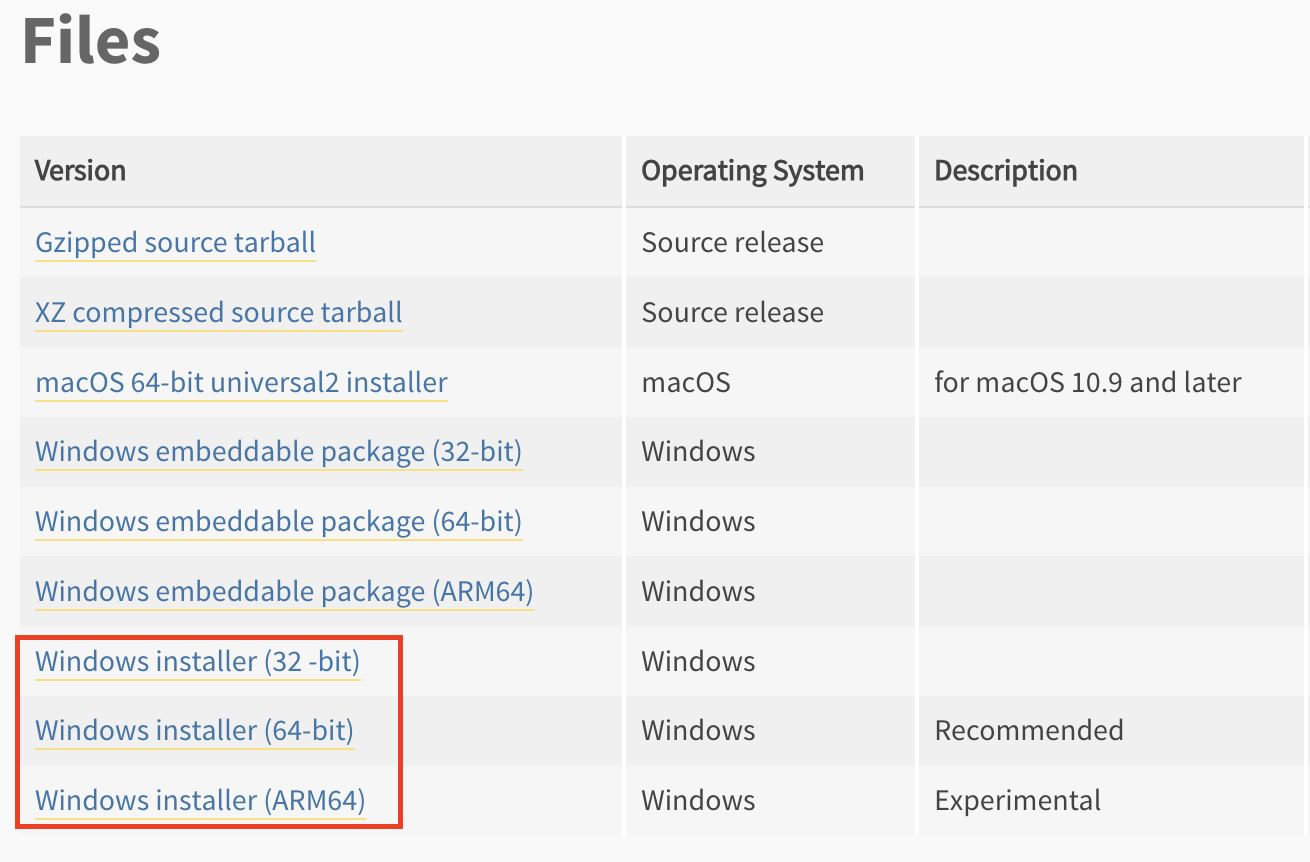This screenshot has height=862, width=1310.
Task: Click the Source release label for Gzipped tarball
Action: [732, 242]
